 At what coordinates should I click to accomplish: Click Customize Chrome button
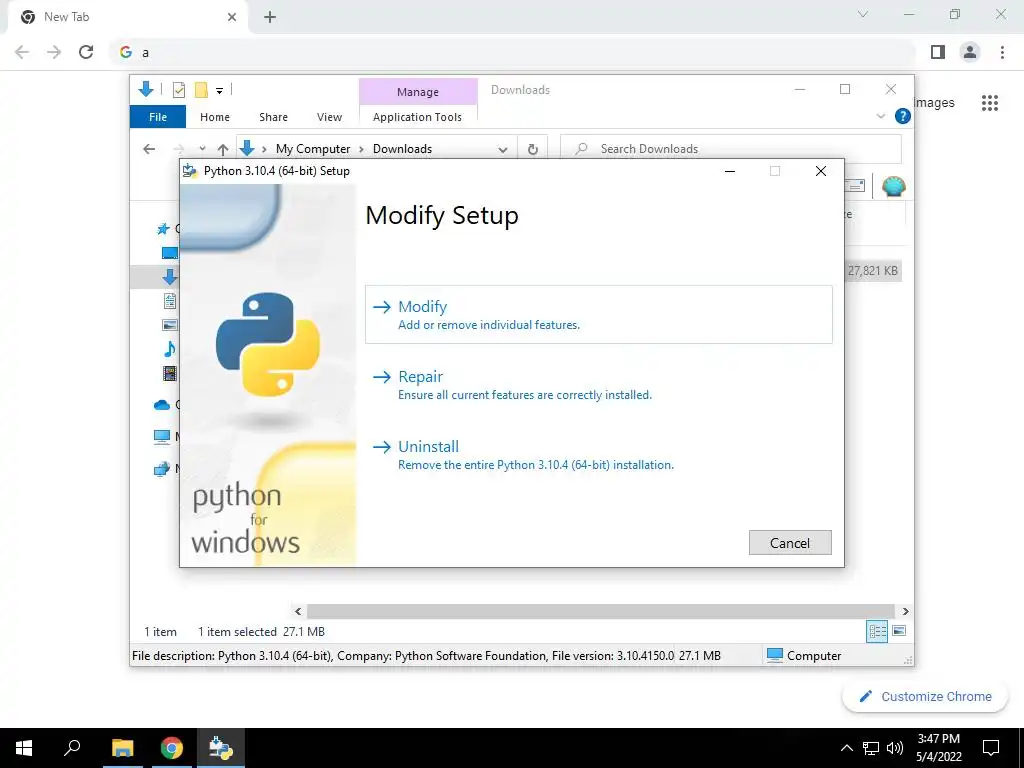[925, 696]
